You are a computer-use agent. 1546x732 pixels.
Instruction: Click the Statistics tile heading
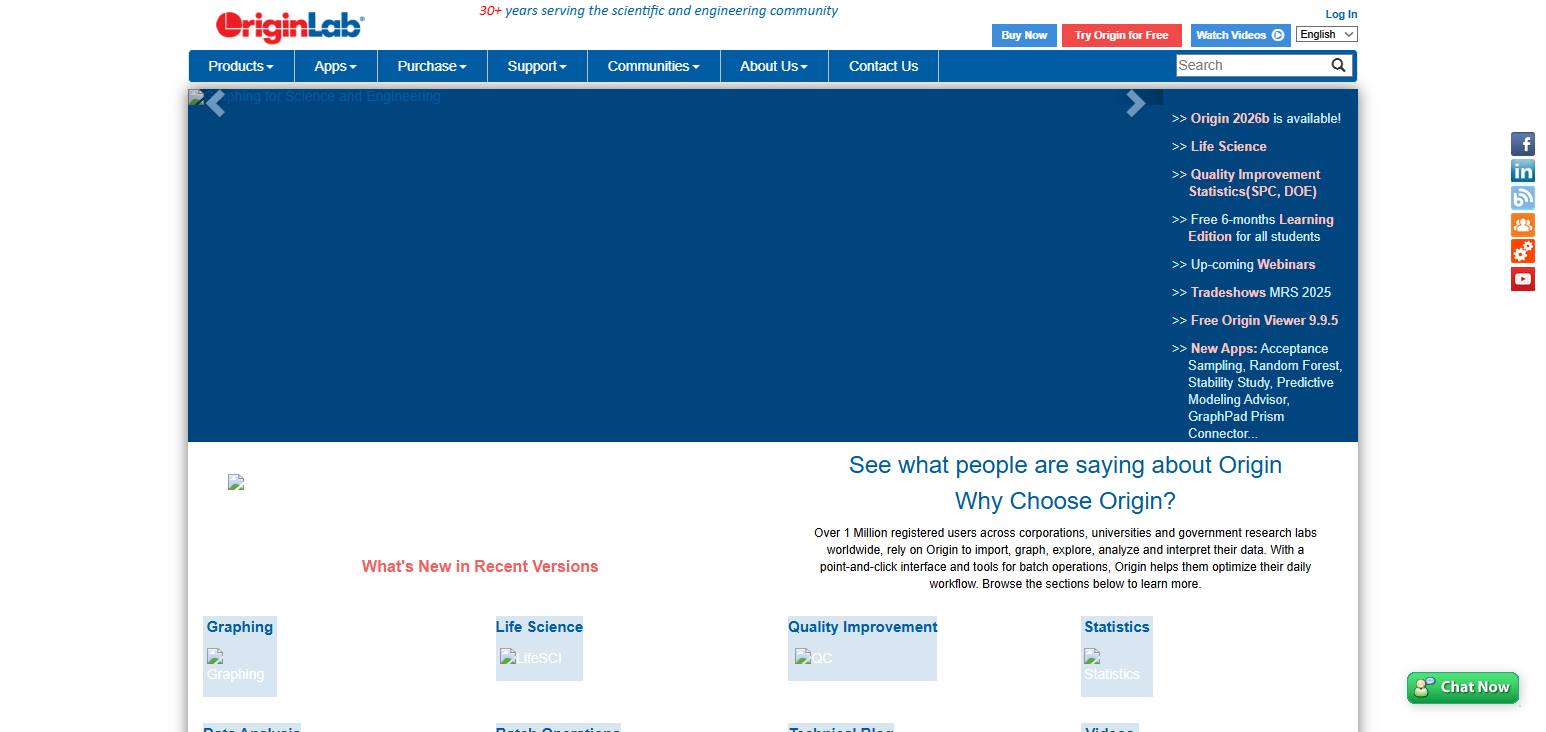pos(1117,627)
